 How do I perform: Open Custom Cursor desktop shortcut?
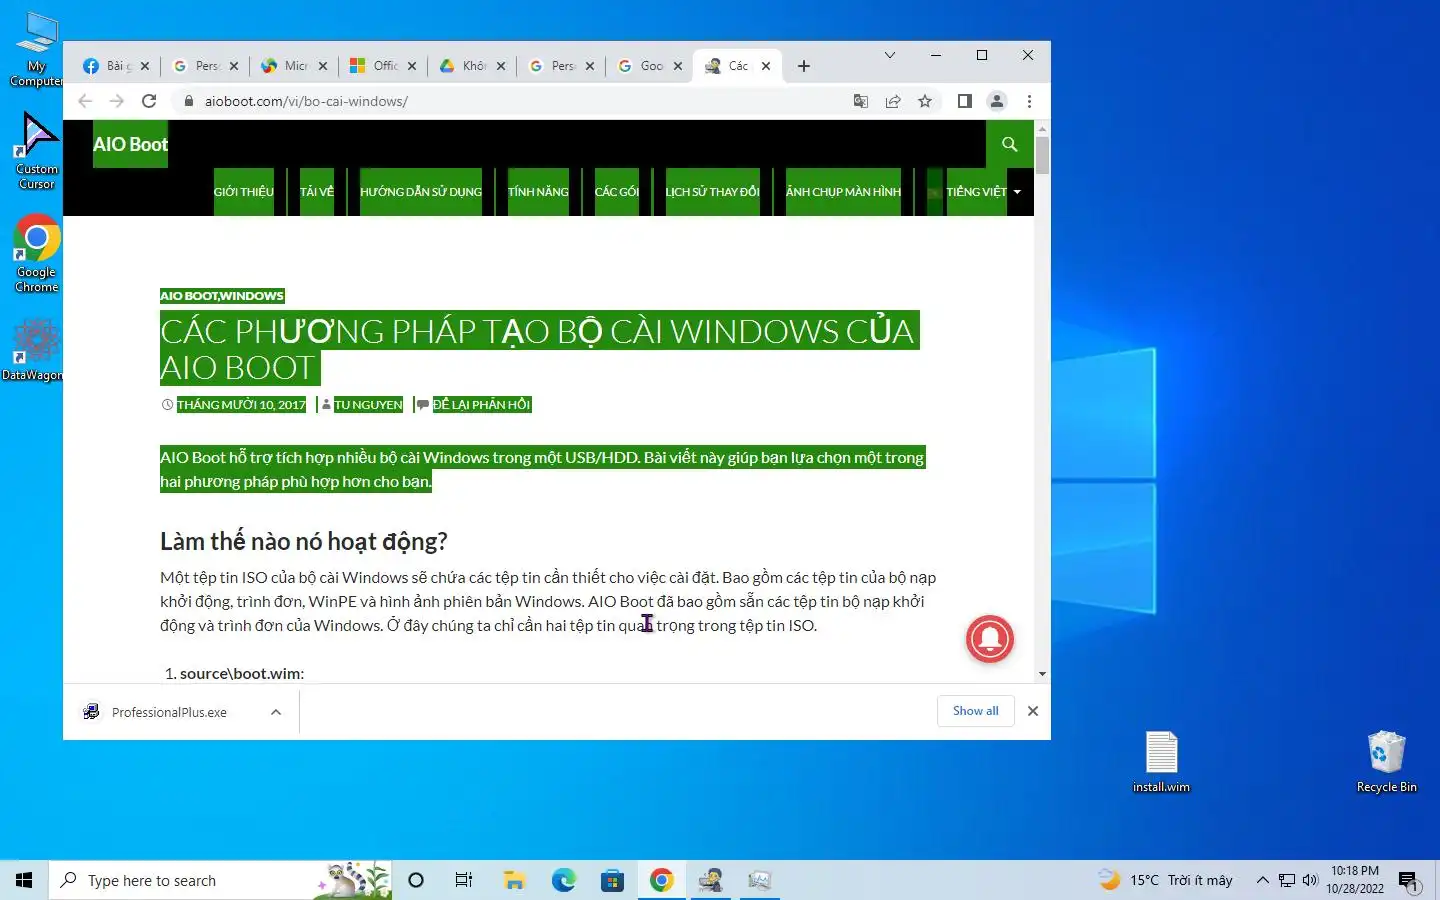click(37, 151)
